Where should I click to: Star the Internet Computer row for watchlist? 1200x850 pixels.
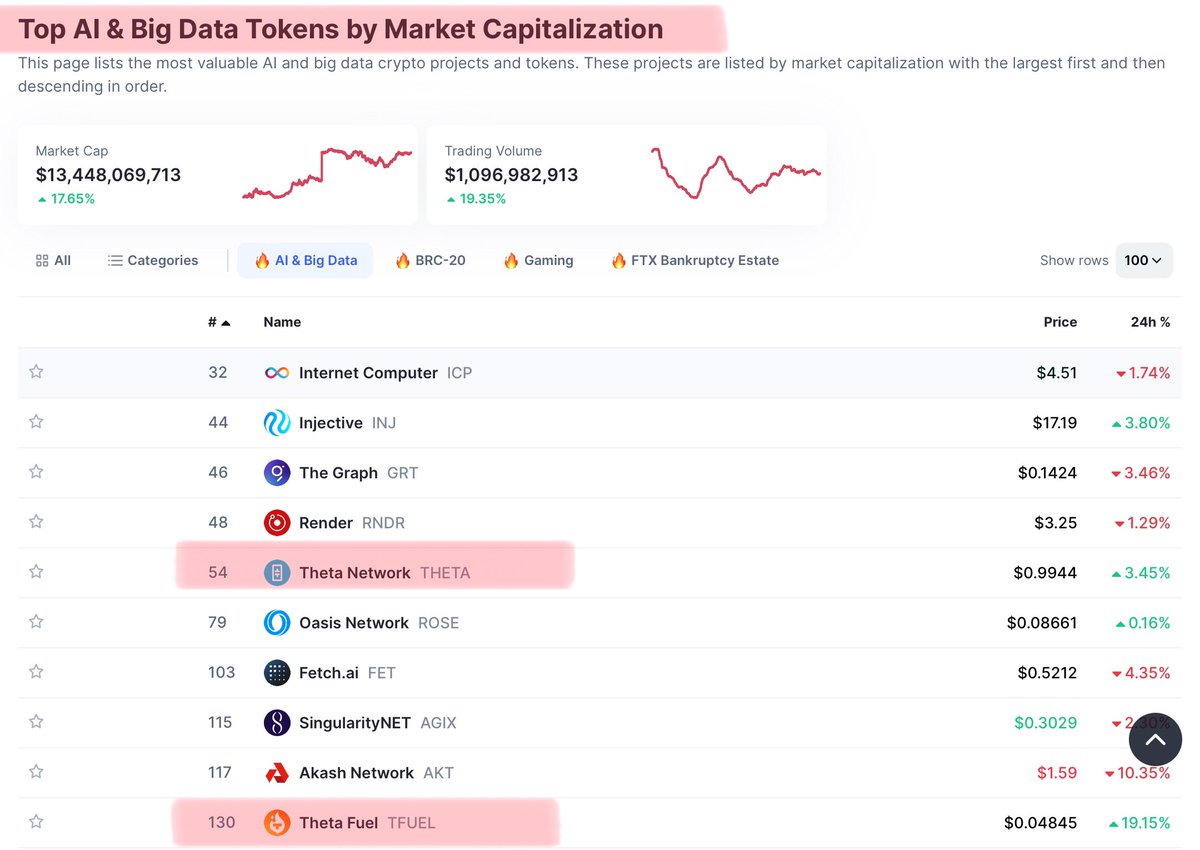click(x=36, y=372)
